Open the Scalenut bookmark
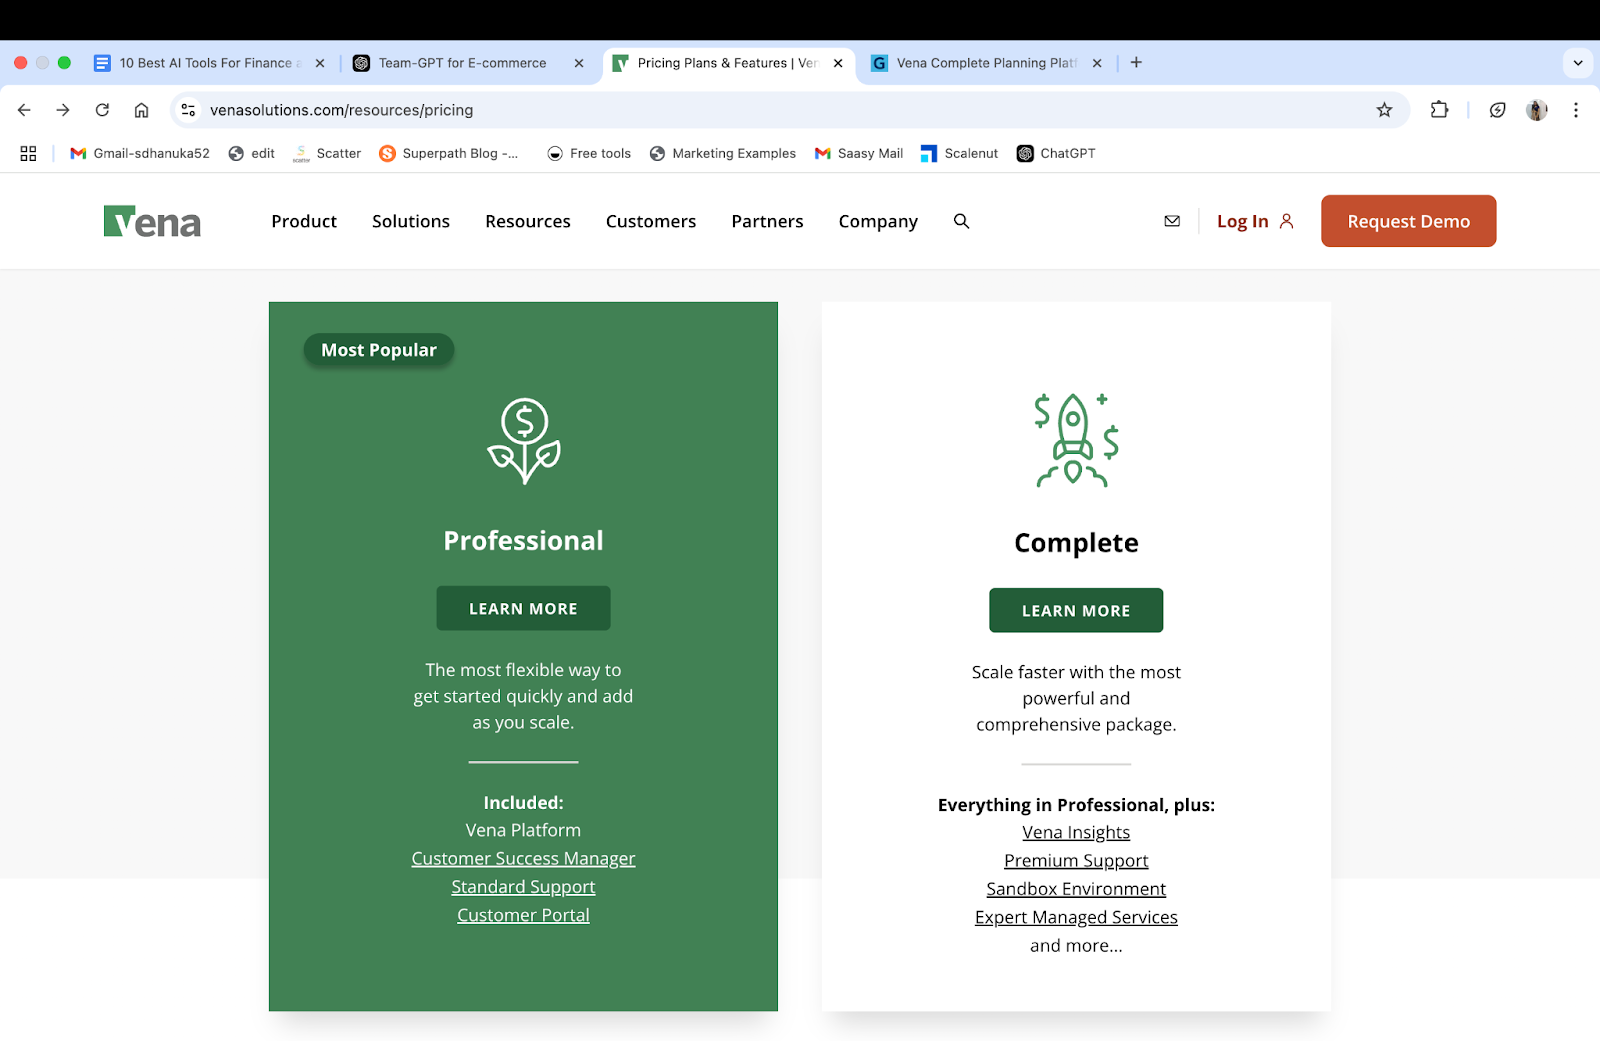Viewport: 1600px width, 1041px height. [960, 153]
